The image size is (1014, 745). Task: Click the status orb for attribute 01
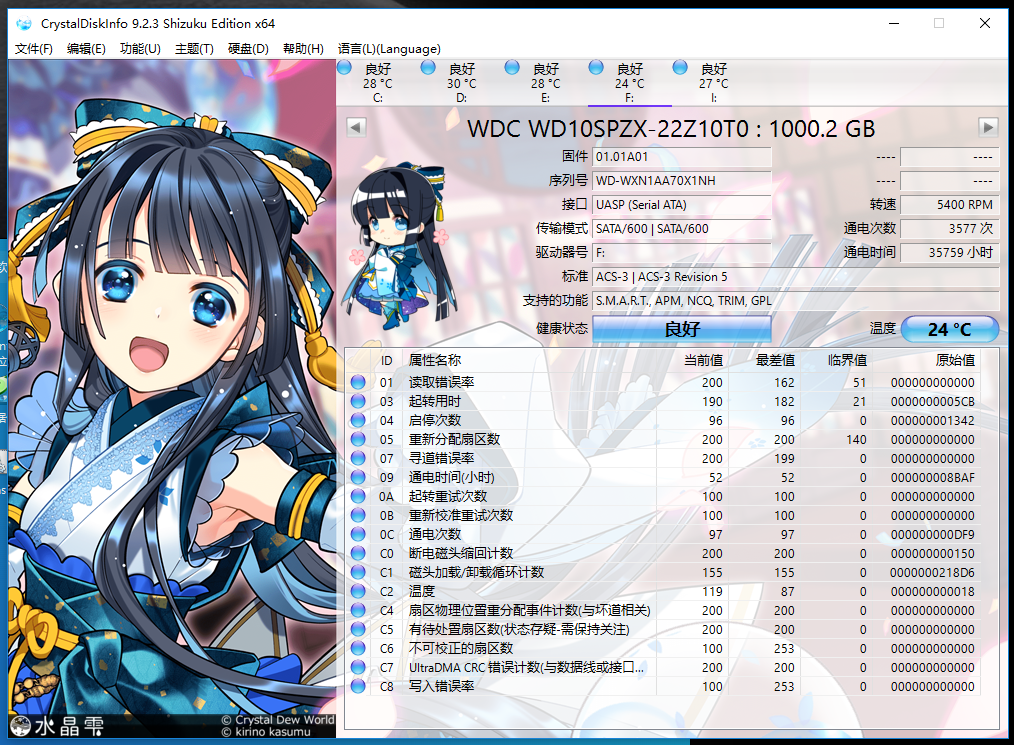359,382
